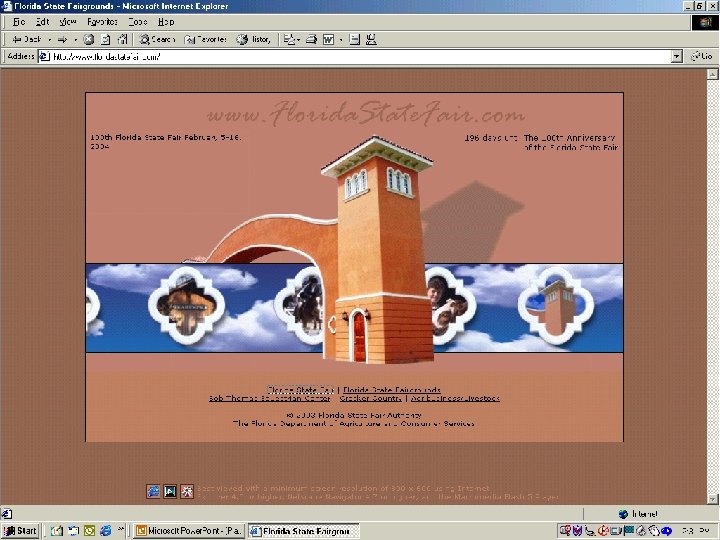This screenshot has height=540, width=720.
Task: Switch to the Microsoft PowerPoint taskbar button
Action: pos(189,531)
